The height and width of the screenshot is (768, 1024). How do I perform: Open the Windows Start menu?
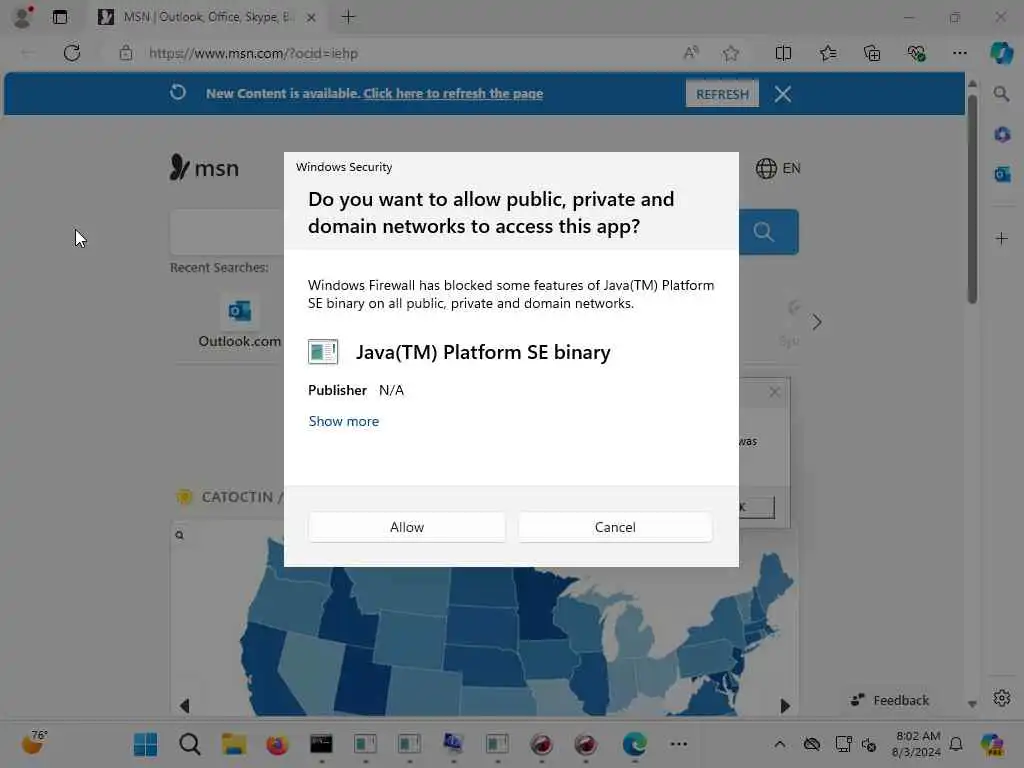pyautogui.click(x=145, y=744)
